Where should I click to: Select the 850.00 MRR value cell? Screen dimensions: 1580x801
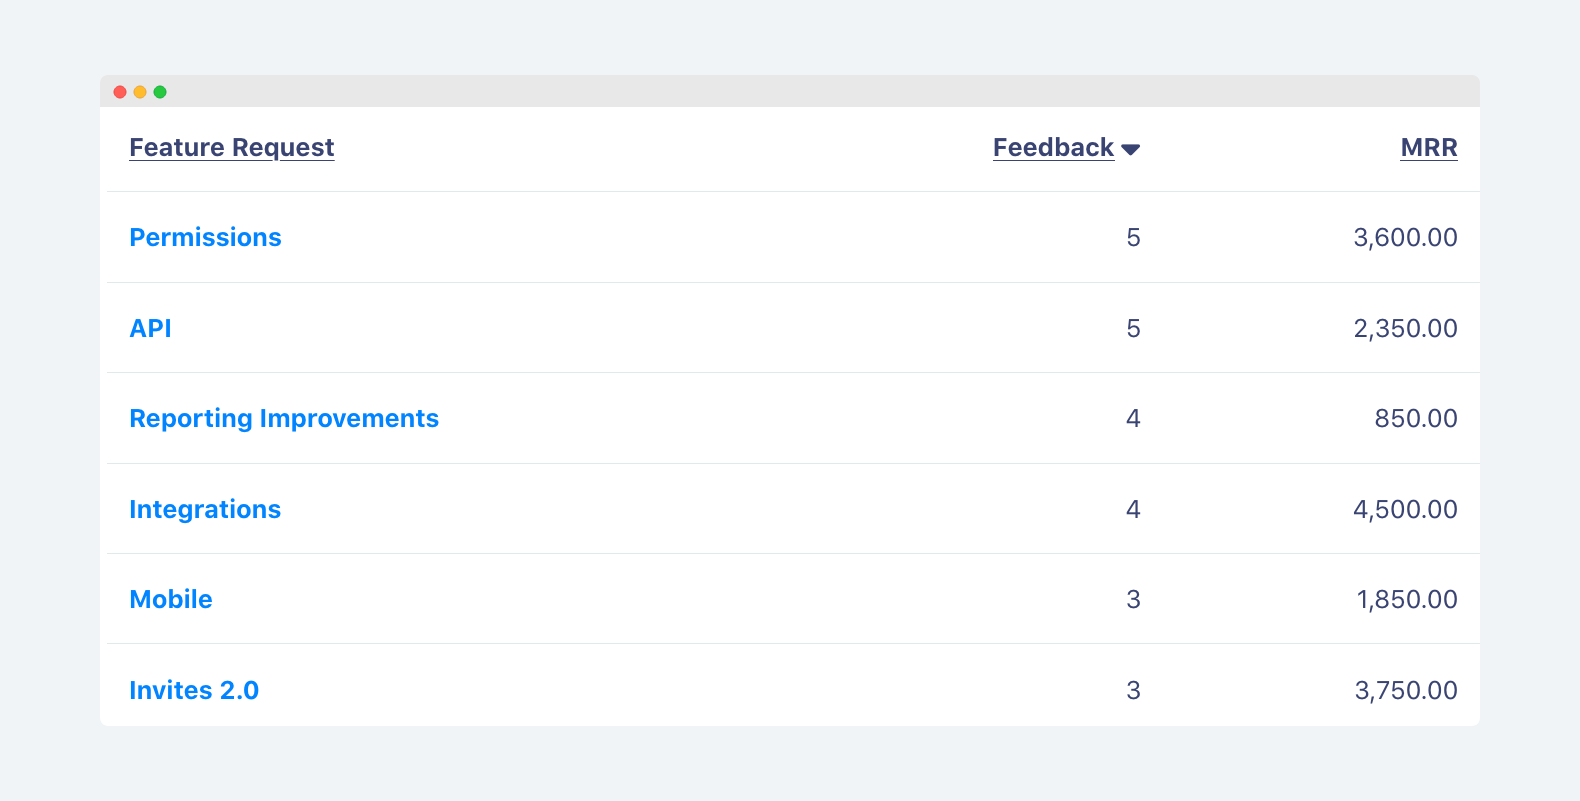point(1416,418)
